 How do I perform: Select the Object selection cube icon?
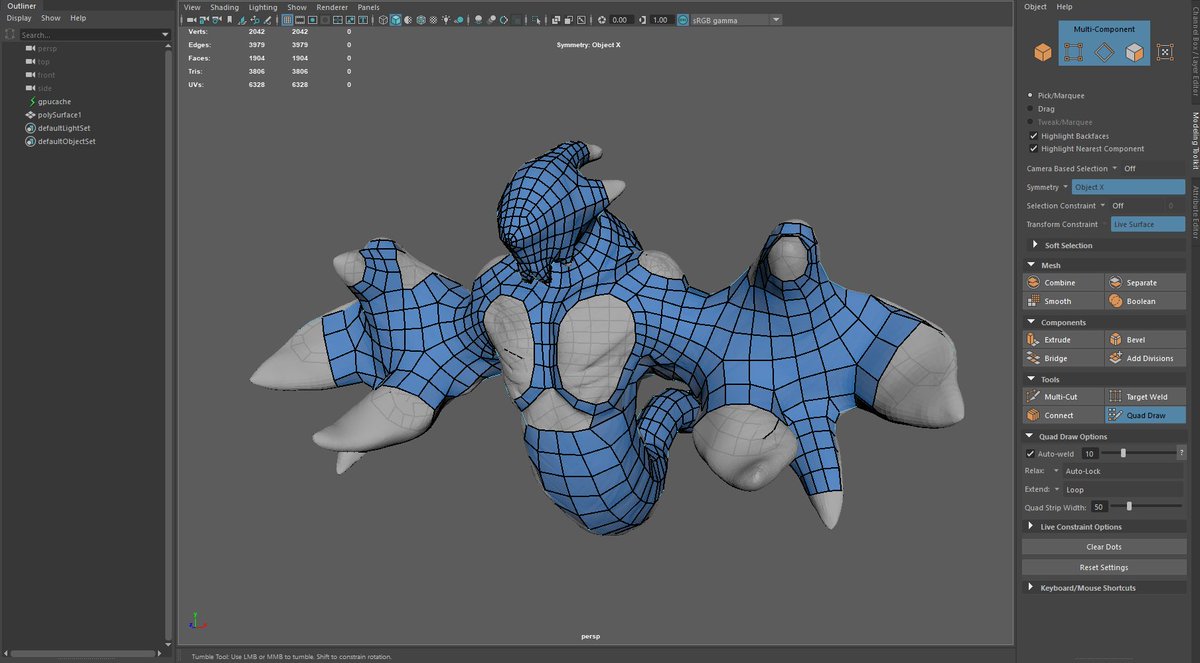pos(1042,53)
